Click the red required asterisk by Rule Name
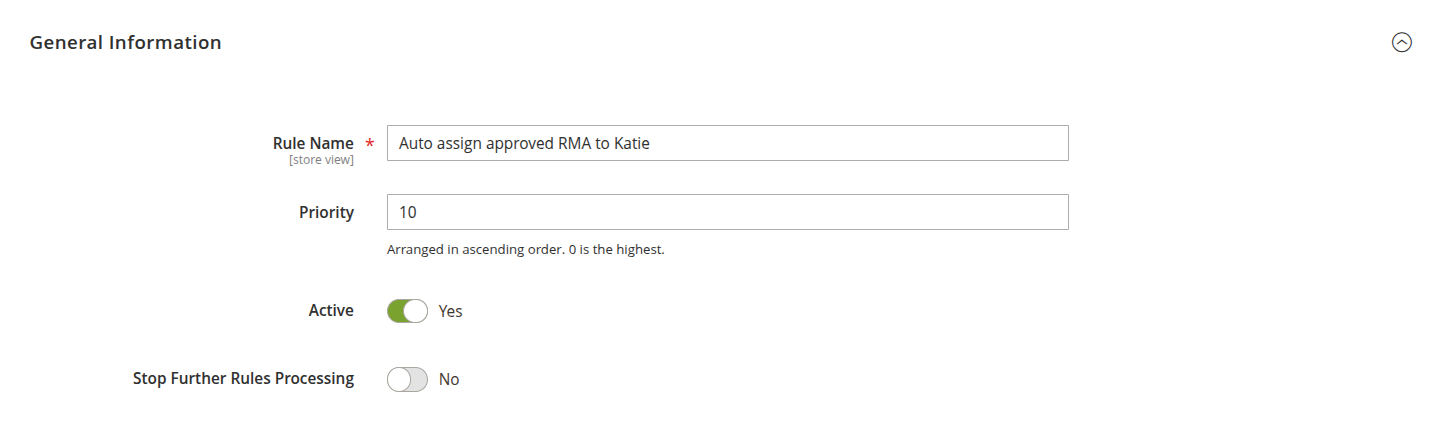The image size is (1443, 427). click(369, 144)
